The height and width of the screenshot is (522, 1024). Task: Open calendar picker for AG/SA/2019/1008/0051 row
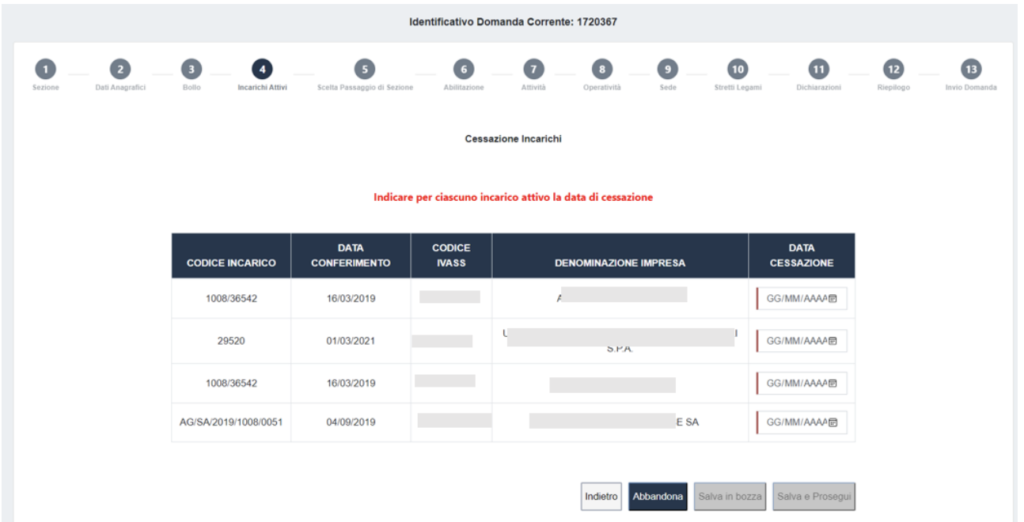(x=833, y=423)
